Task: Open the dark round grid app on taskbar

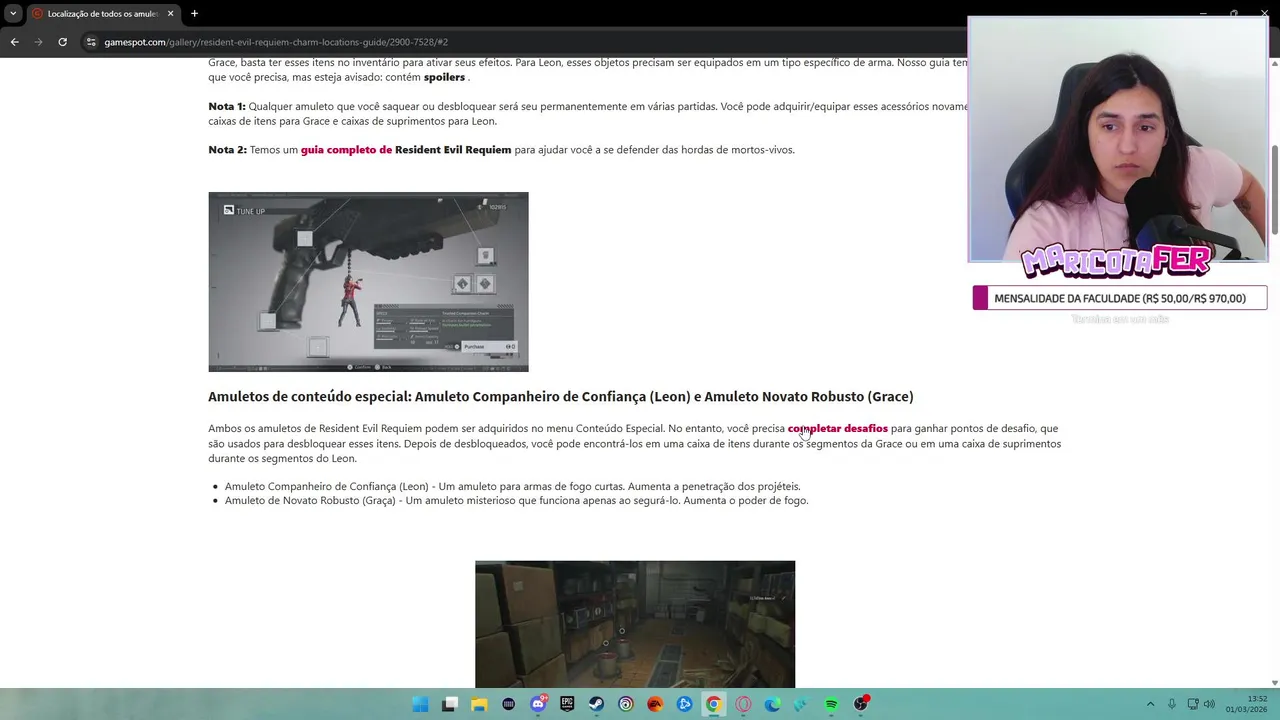Action: pyautogui.click(x=508, y=704)
